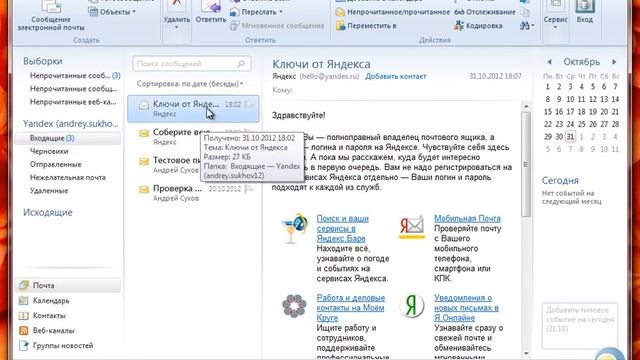Open the Черновики folder
The height and width of the screenshot is (360, 640).
tap(49, 151)
